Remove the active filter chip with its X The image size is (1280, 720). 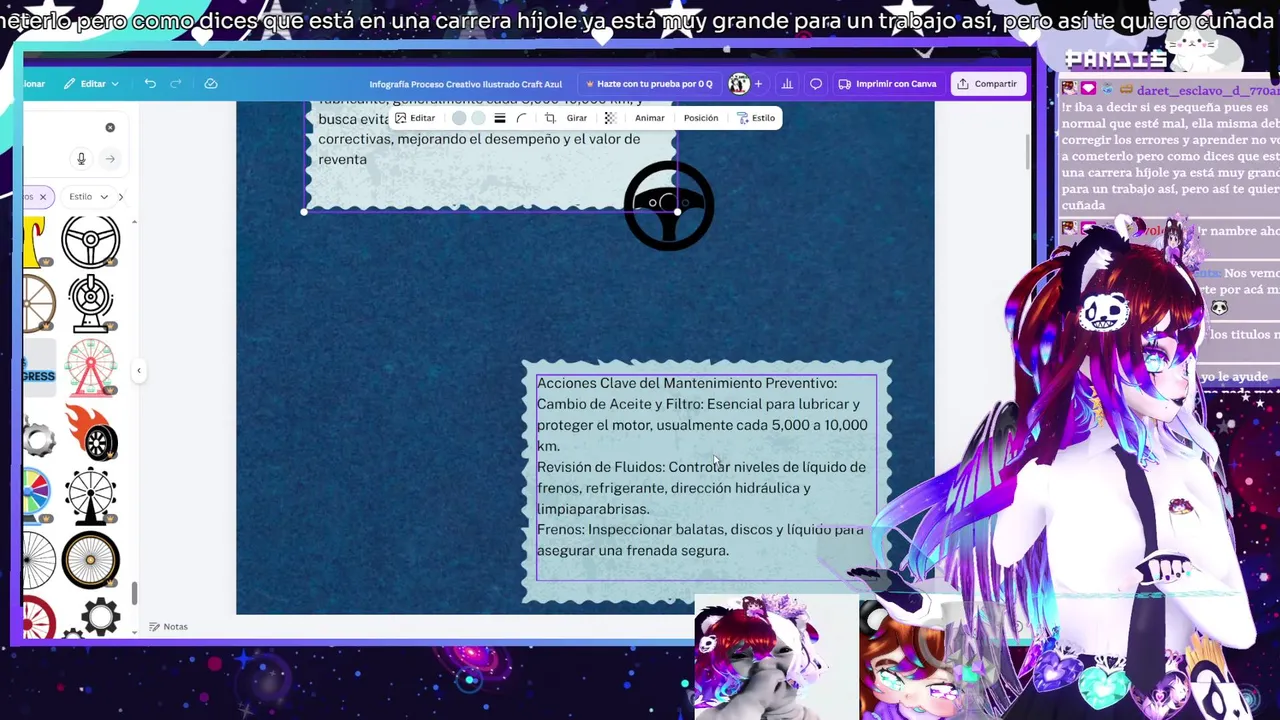point(43,197)
